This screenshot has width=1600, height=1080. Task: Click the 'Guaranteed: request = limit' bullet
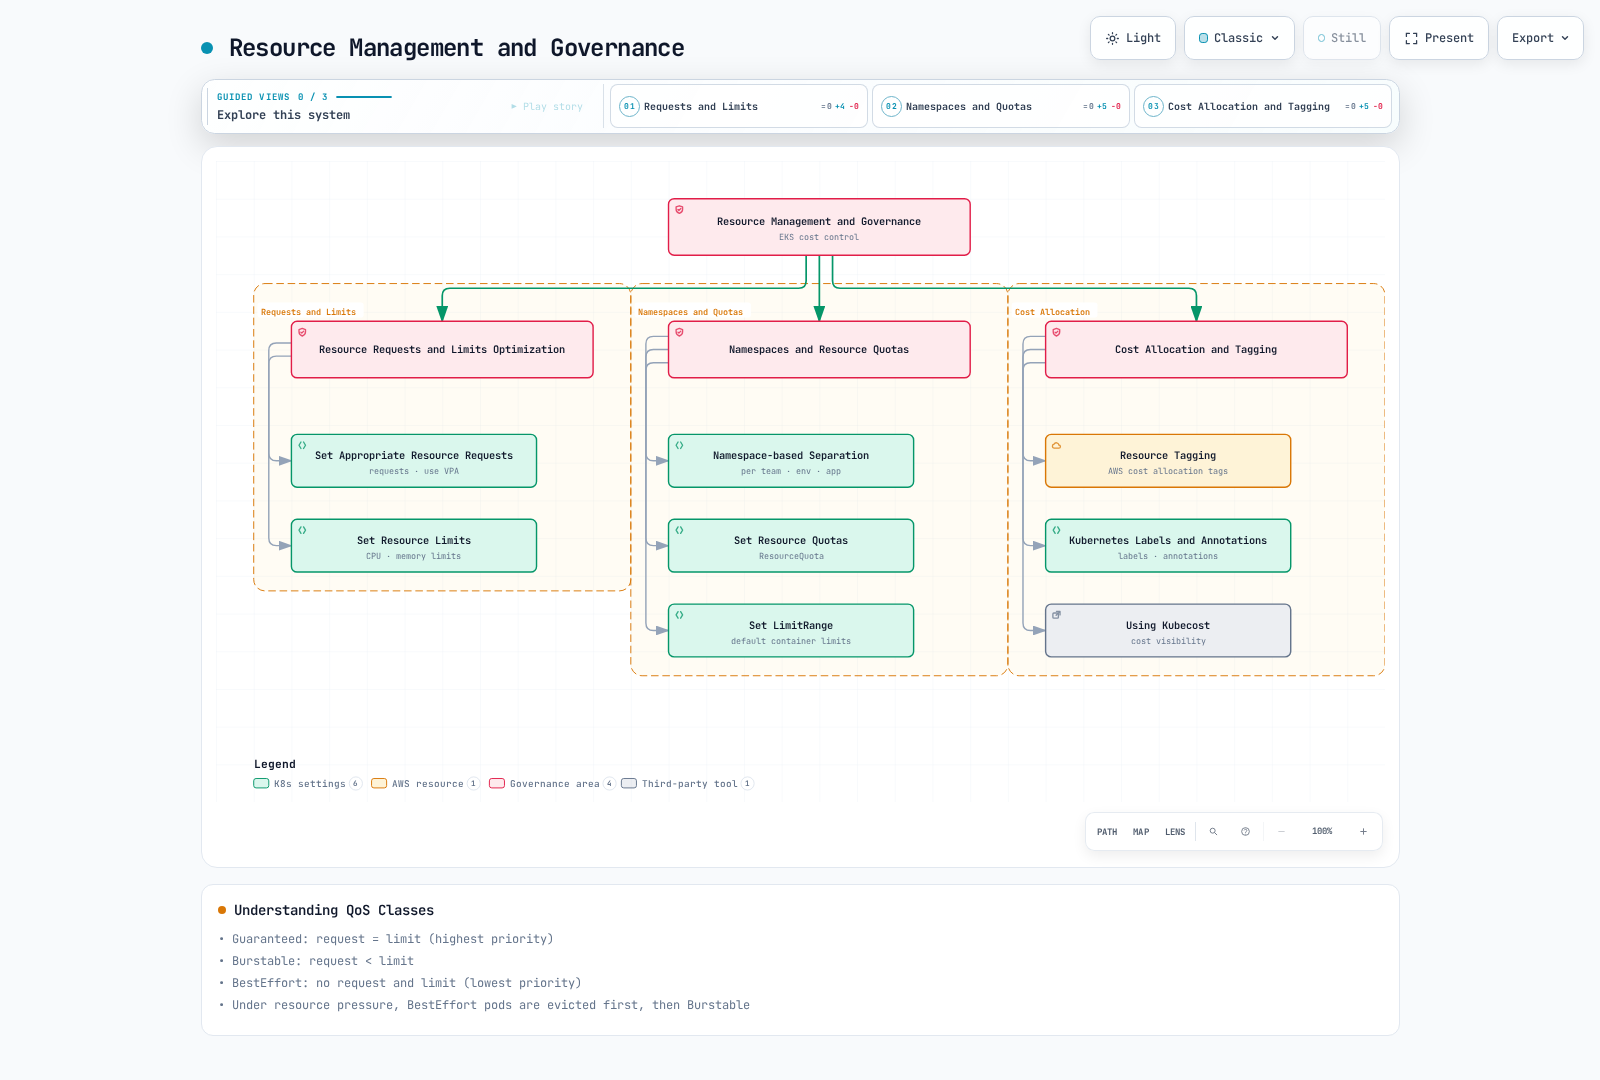(392, 939)
